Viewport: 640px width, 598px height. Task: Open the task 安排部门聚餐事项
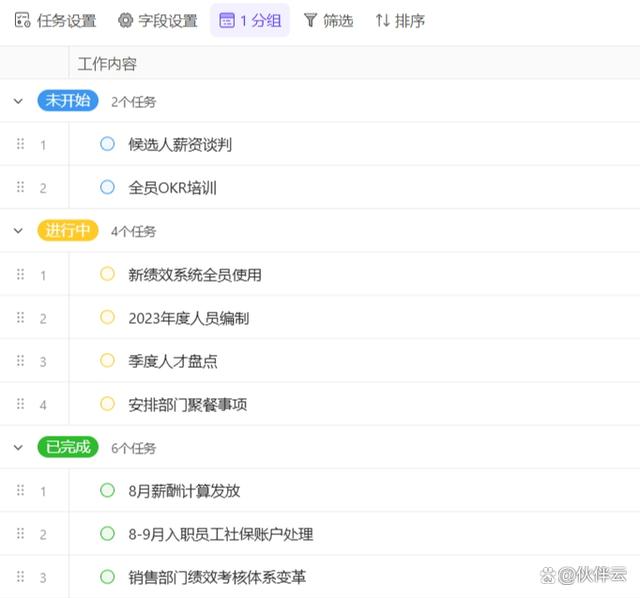(187, 405)
